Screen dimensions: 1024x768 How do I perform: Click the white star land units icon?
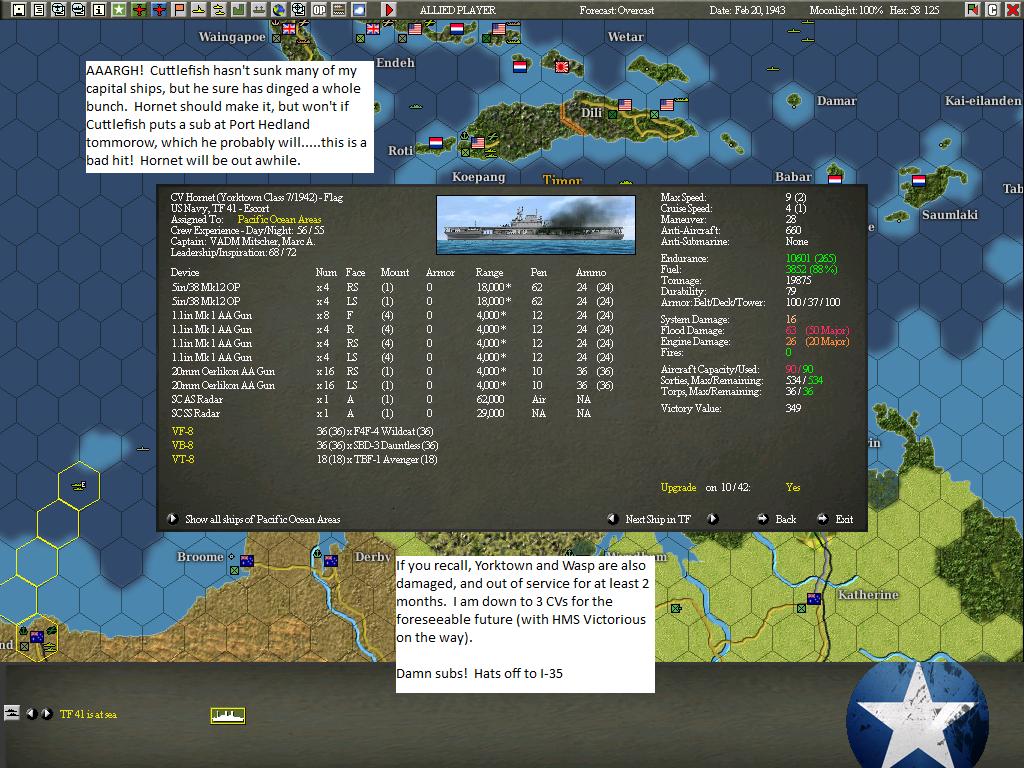[x=119, y=10]
